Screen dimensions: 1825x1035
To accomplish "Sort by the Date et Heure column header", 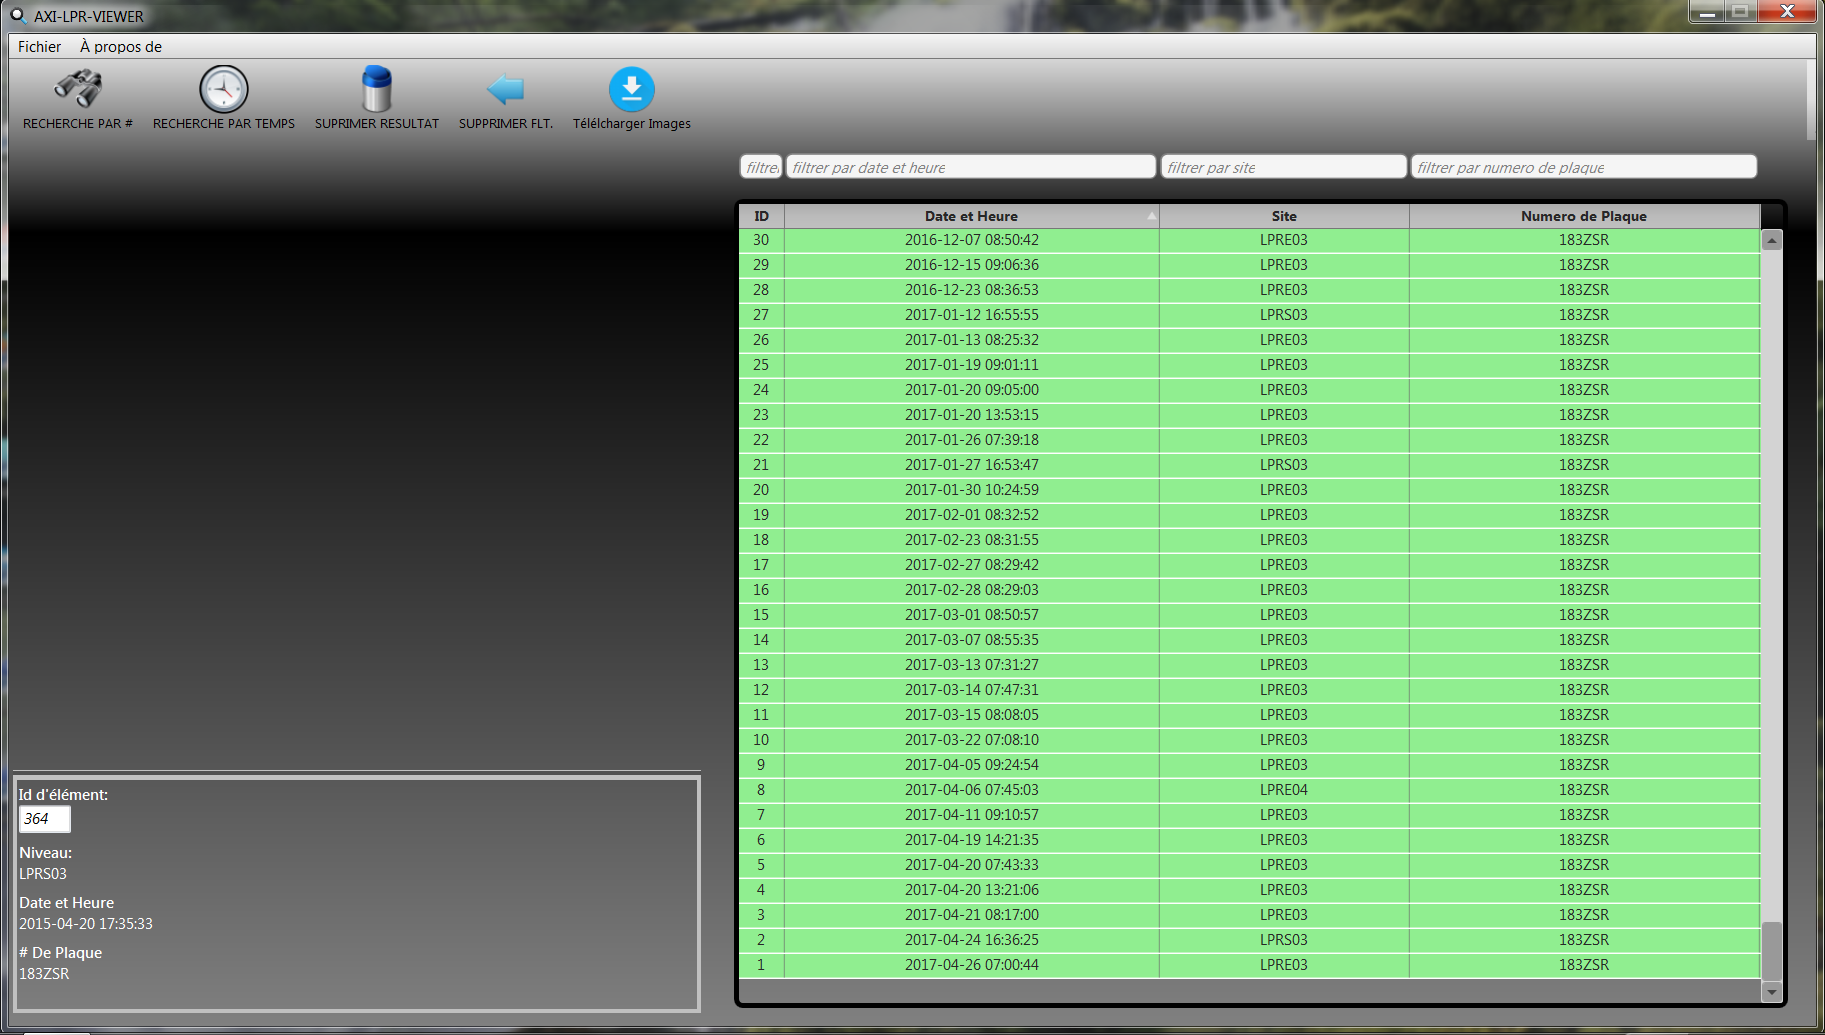I will point(971,216).
